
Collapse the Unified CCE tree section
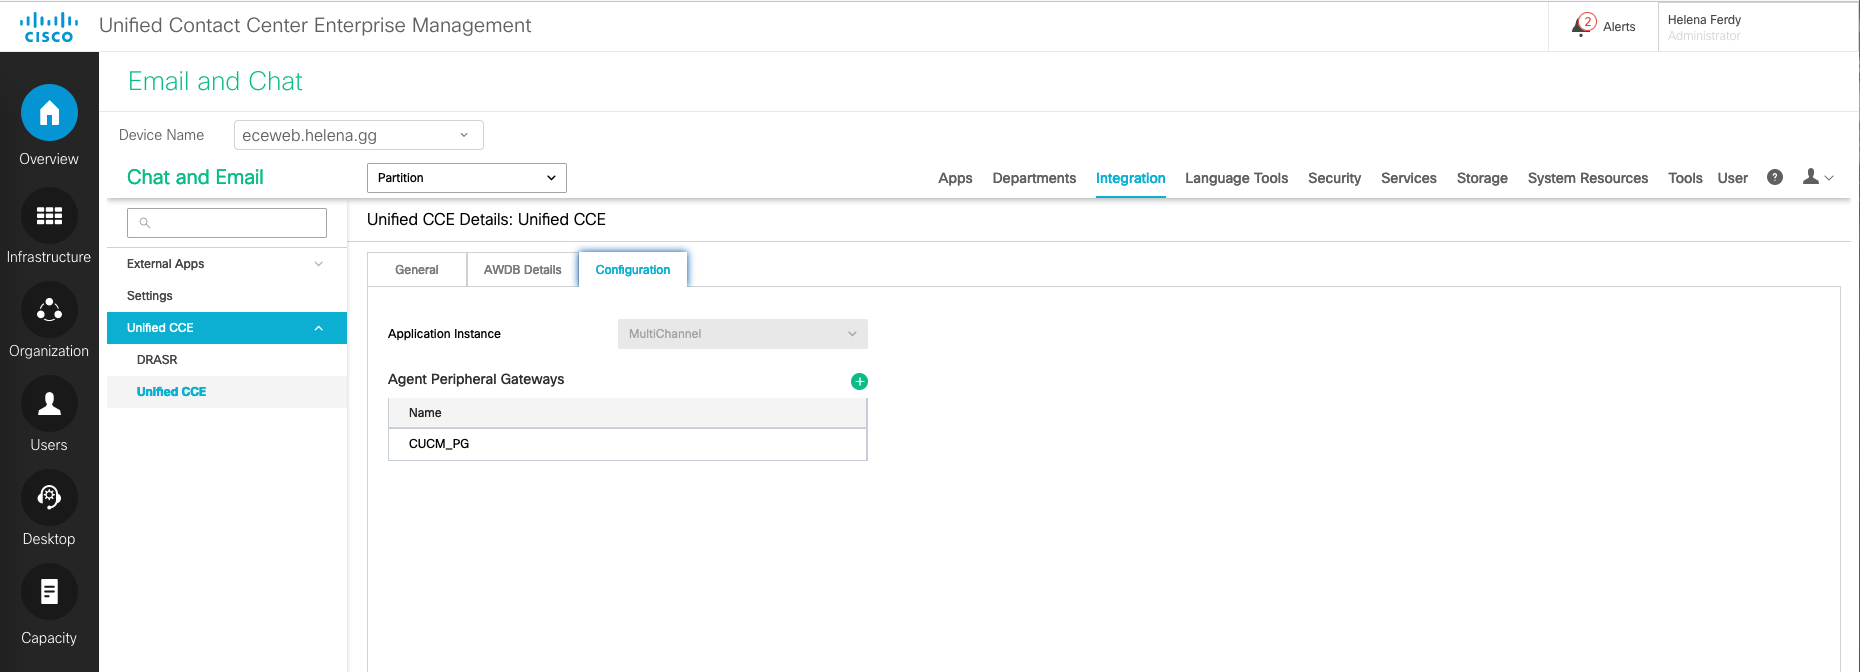pos(318,328)
